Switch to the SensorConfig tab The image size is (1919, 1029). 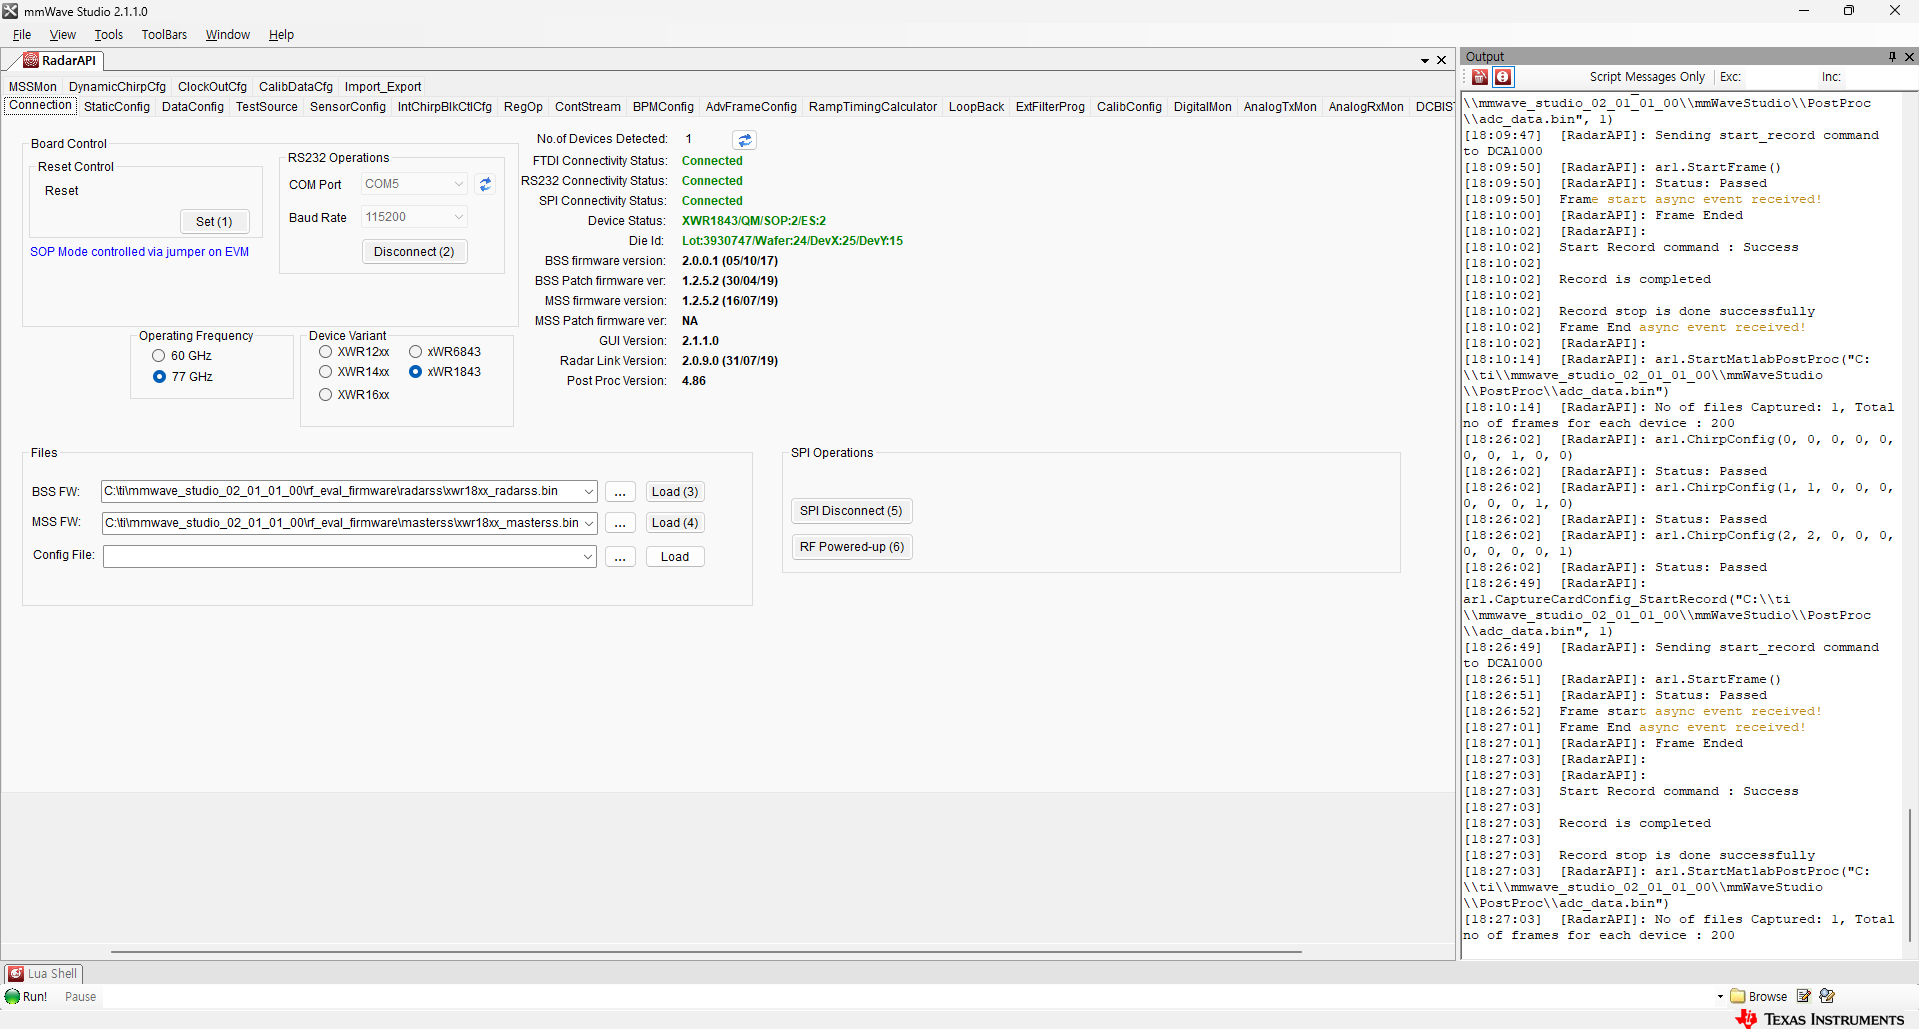(x=348, y=107)
